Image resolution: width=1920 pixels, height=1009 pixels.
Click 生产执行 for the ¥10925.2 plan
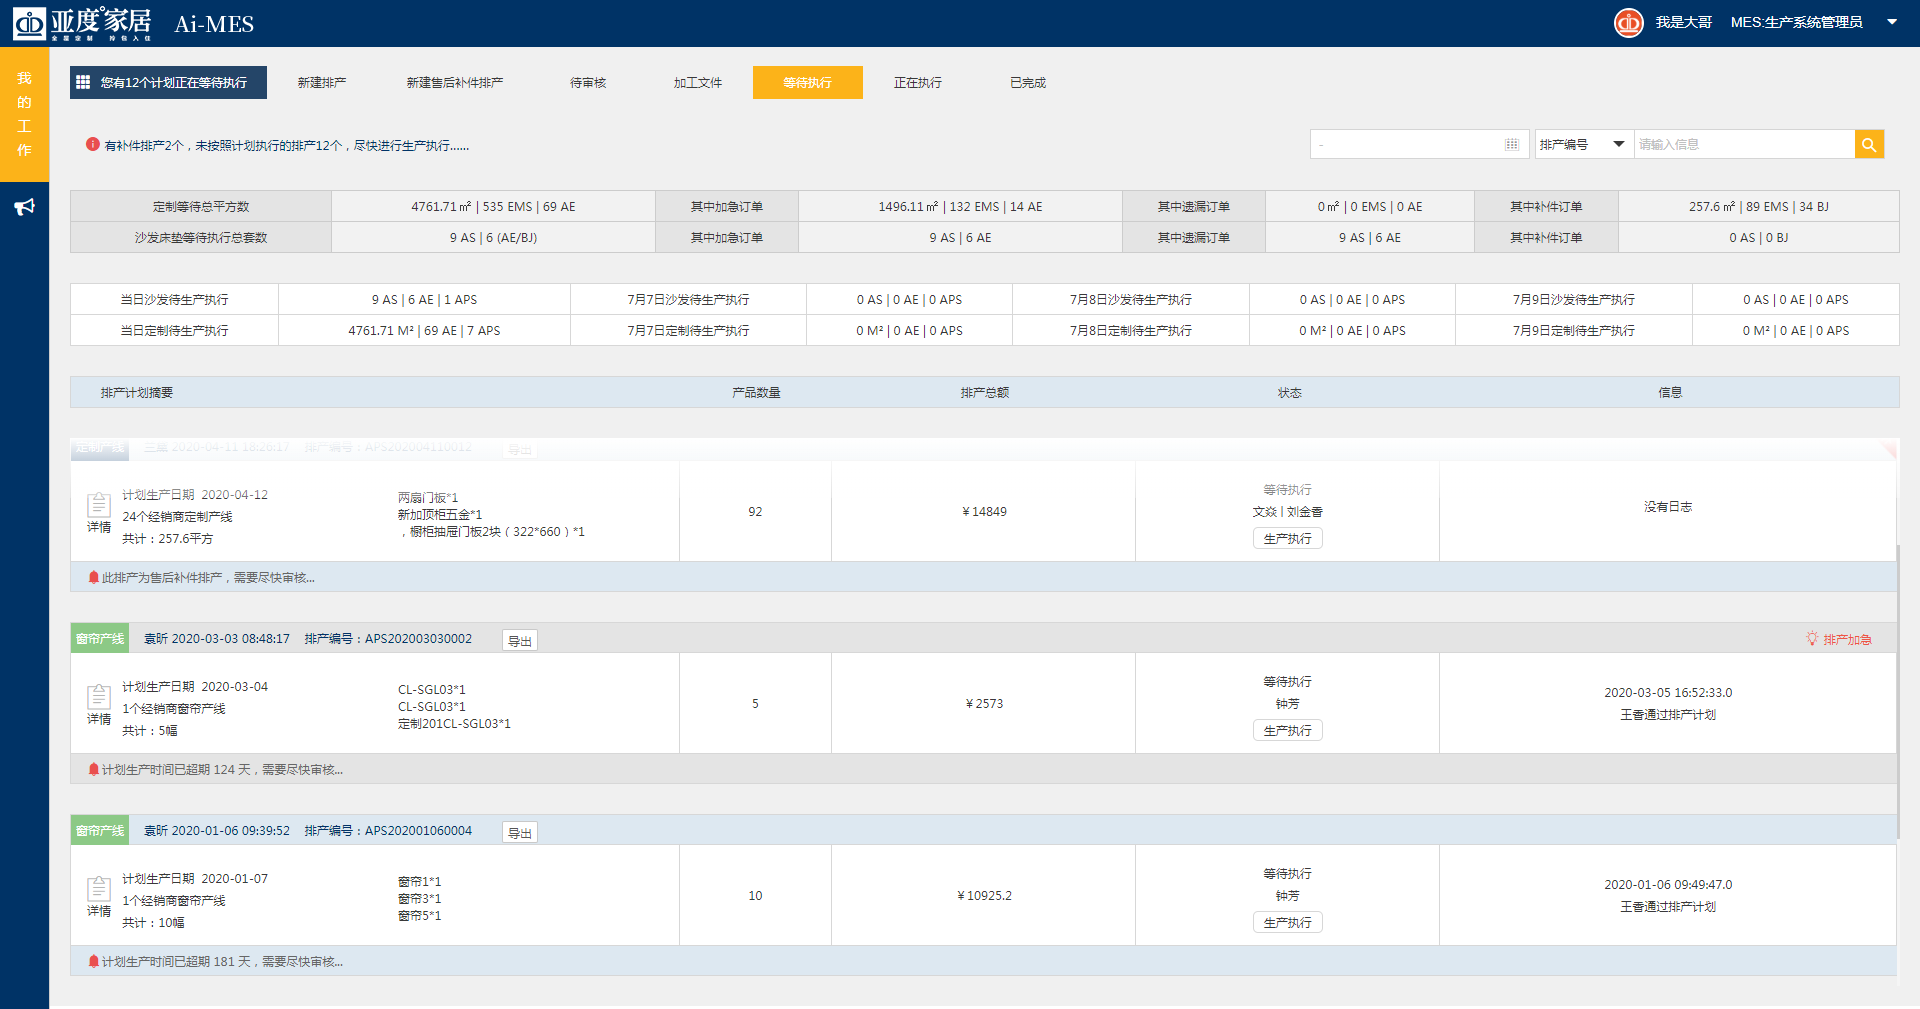(x=1287, y=922)
